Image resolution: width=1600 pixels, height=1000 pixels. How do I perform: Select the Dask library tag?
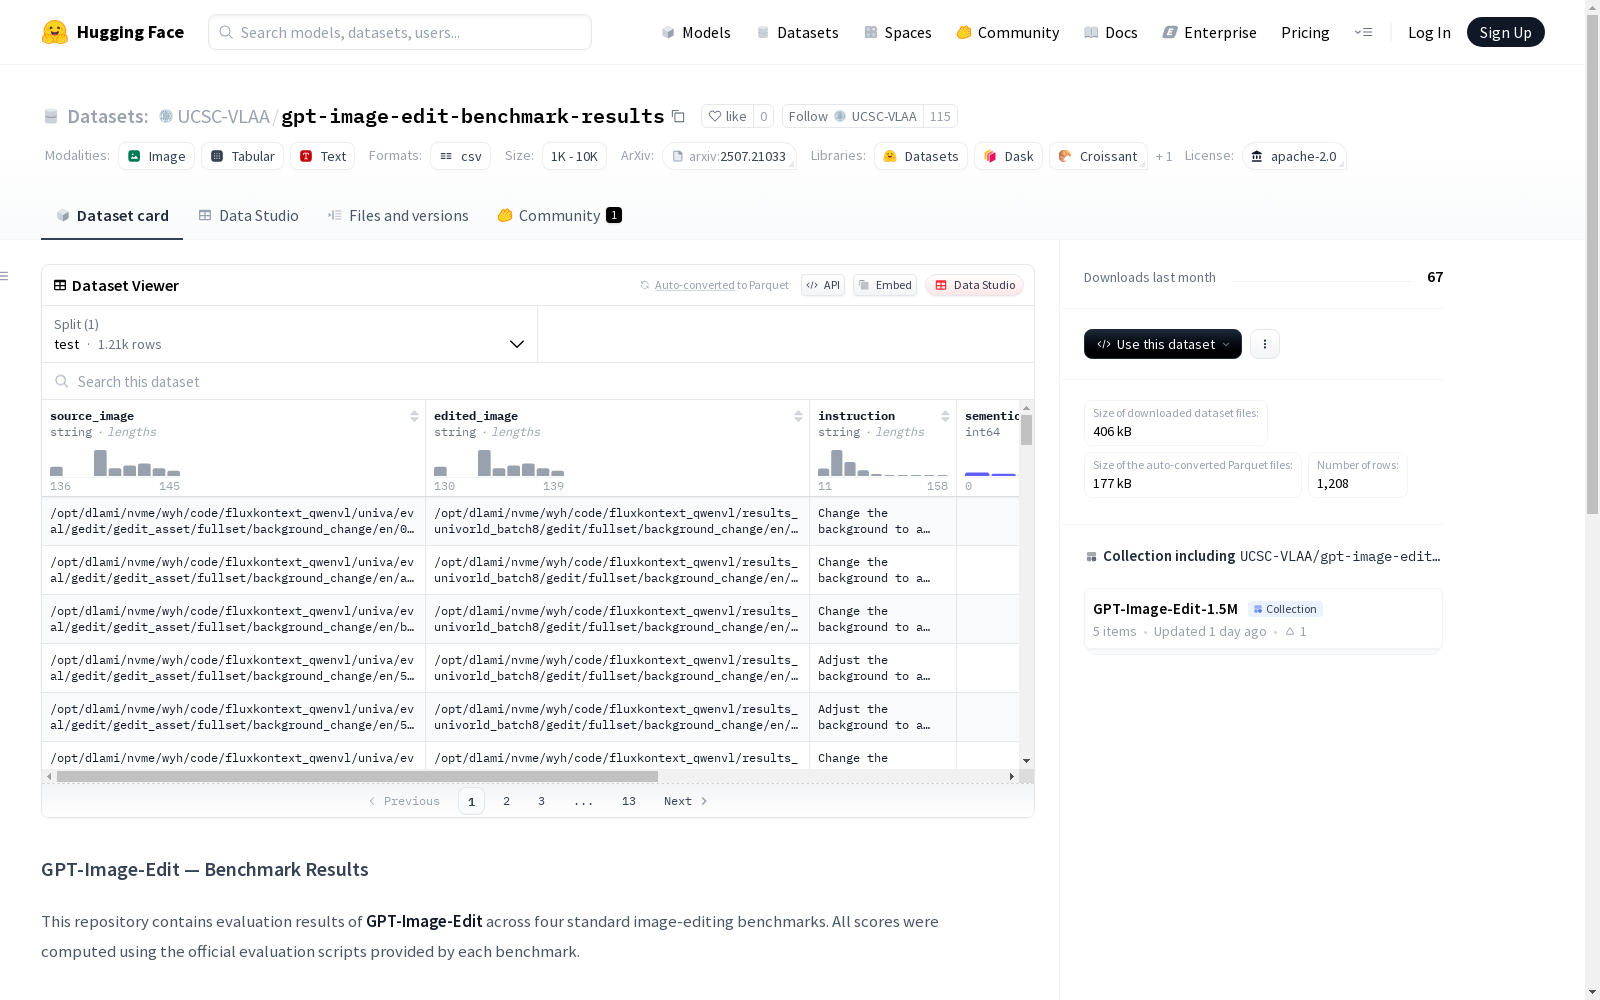pos(1008,156)
